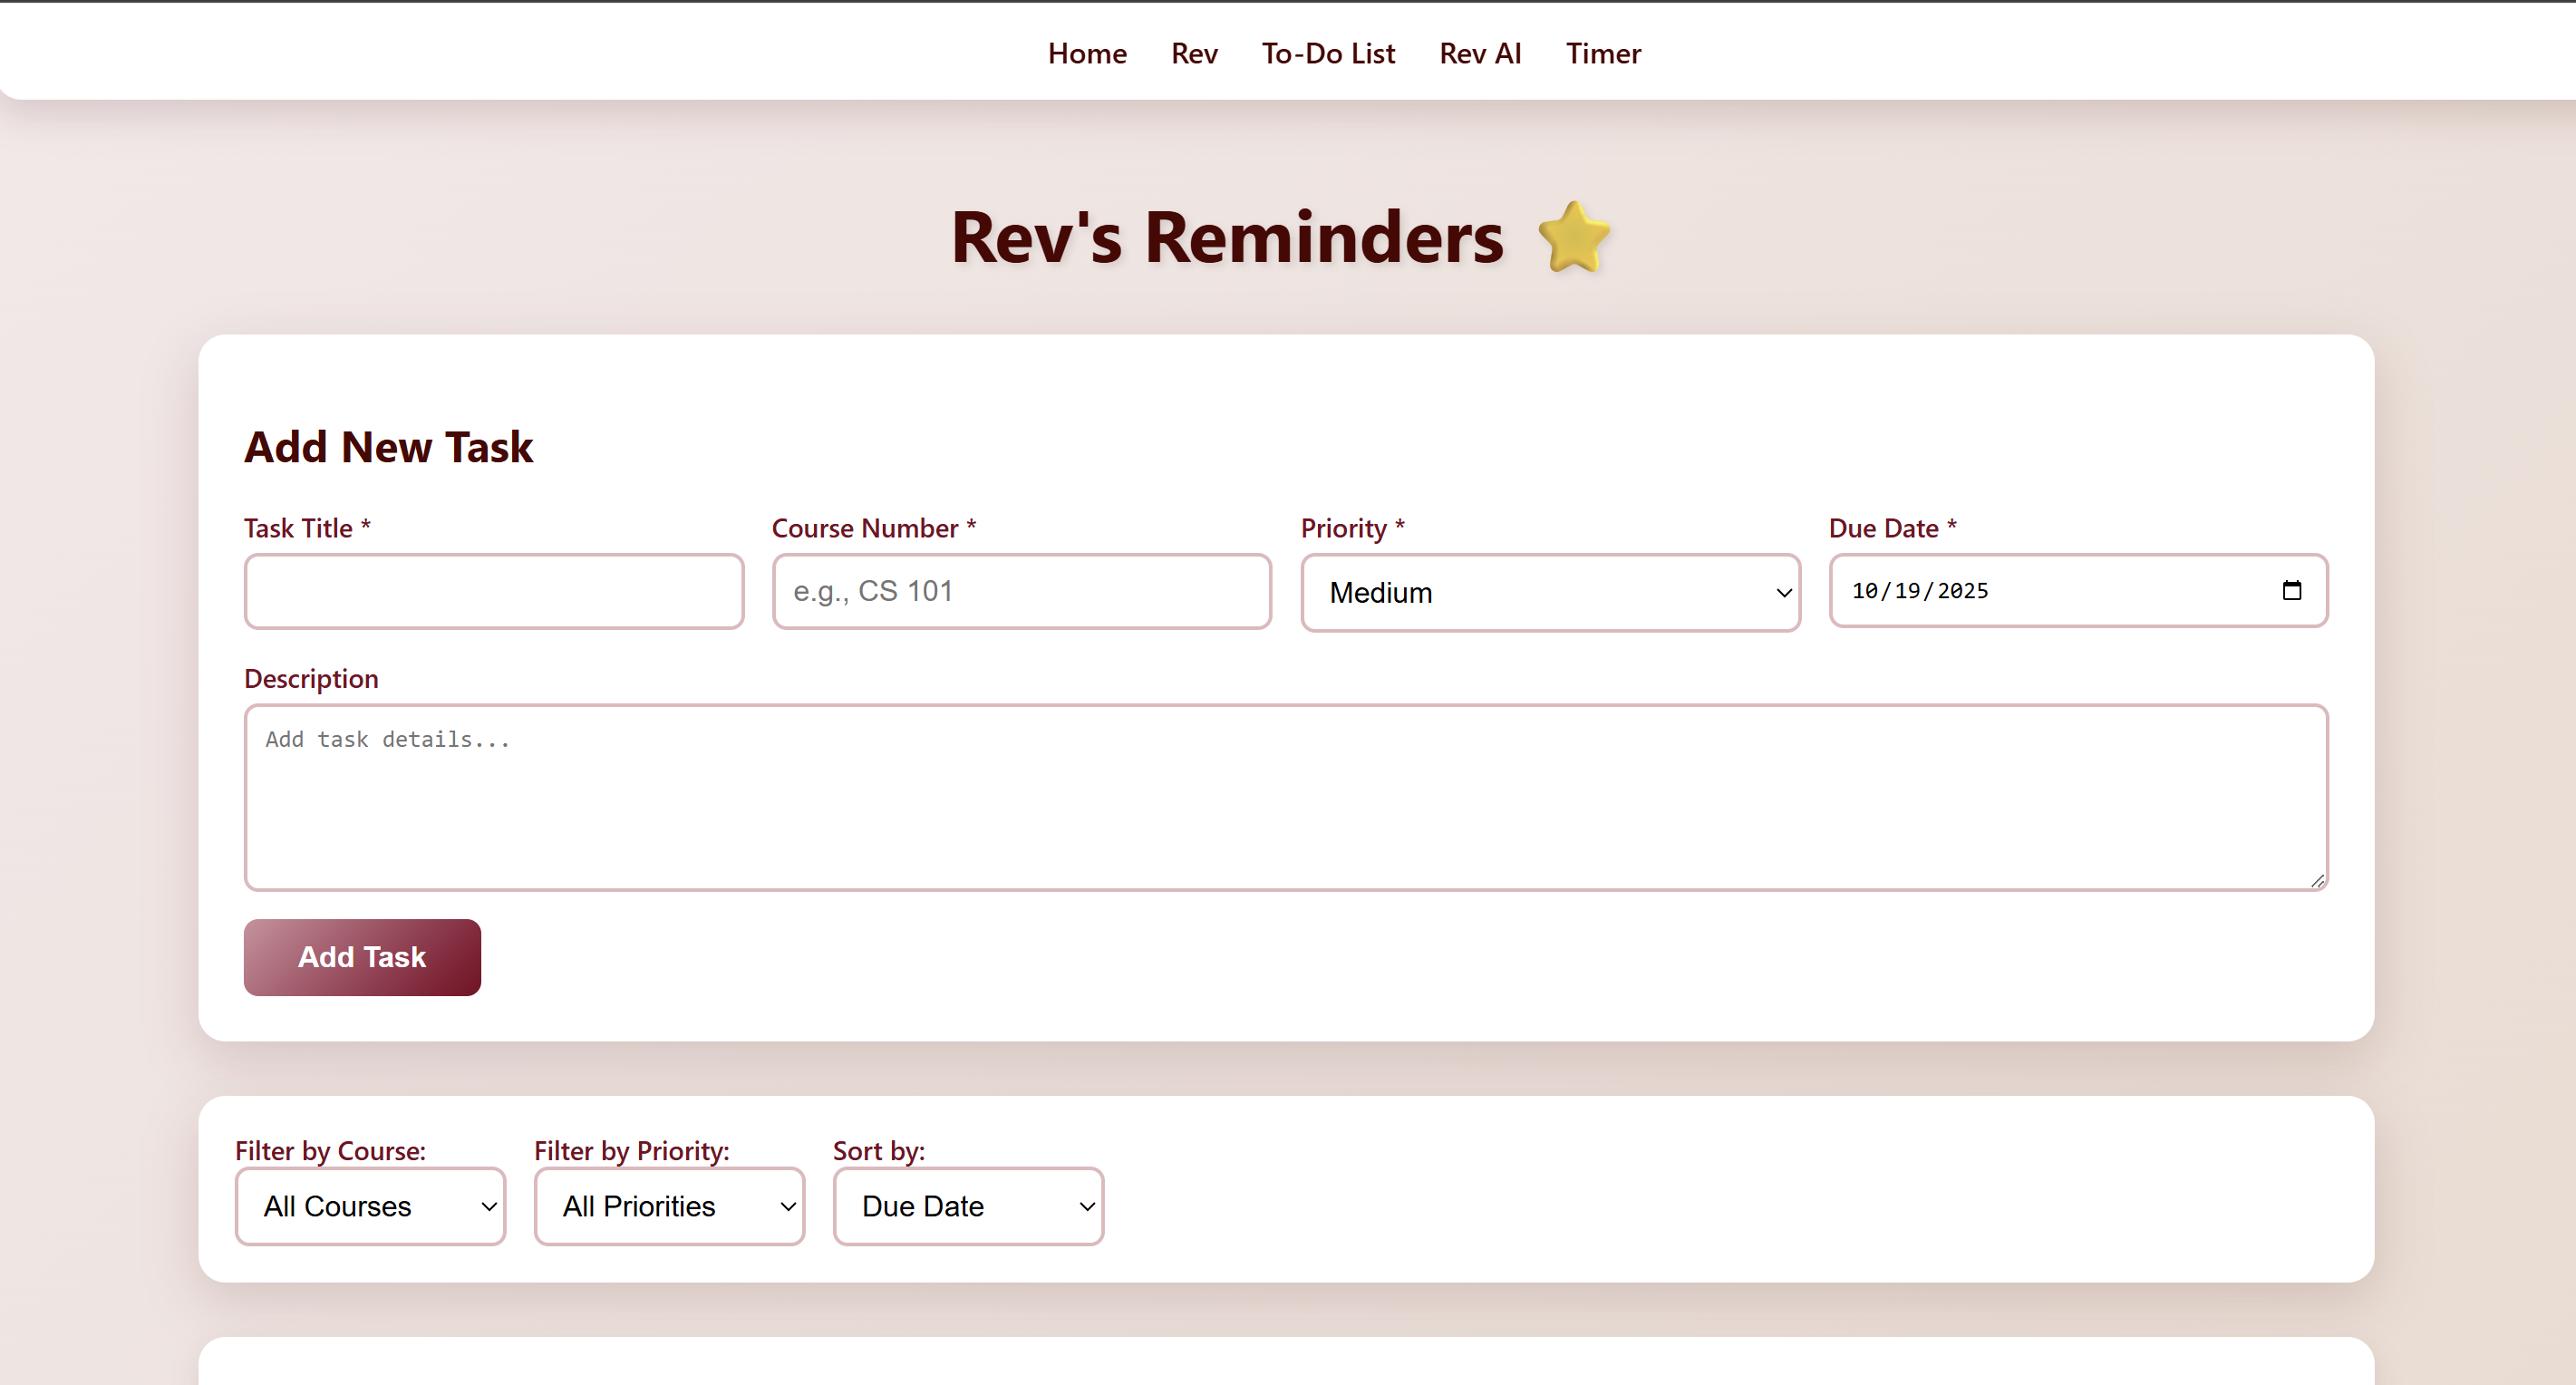Grab the description textarea resize handle

click(2317, 880)
